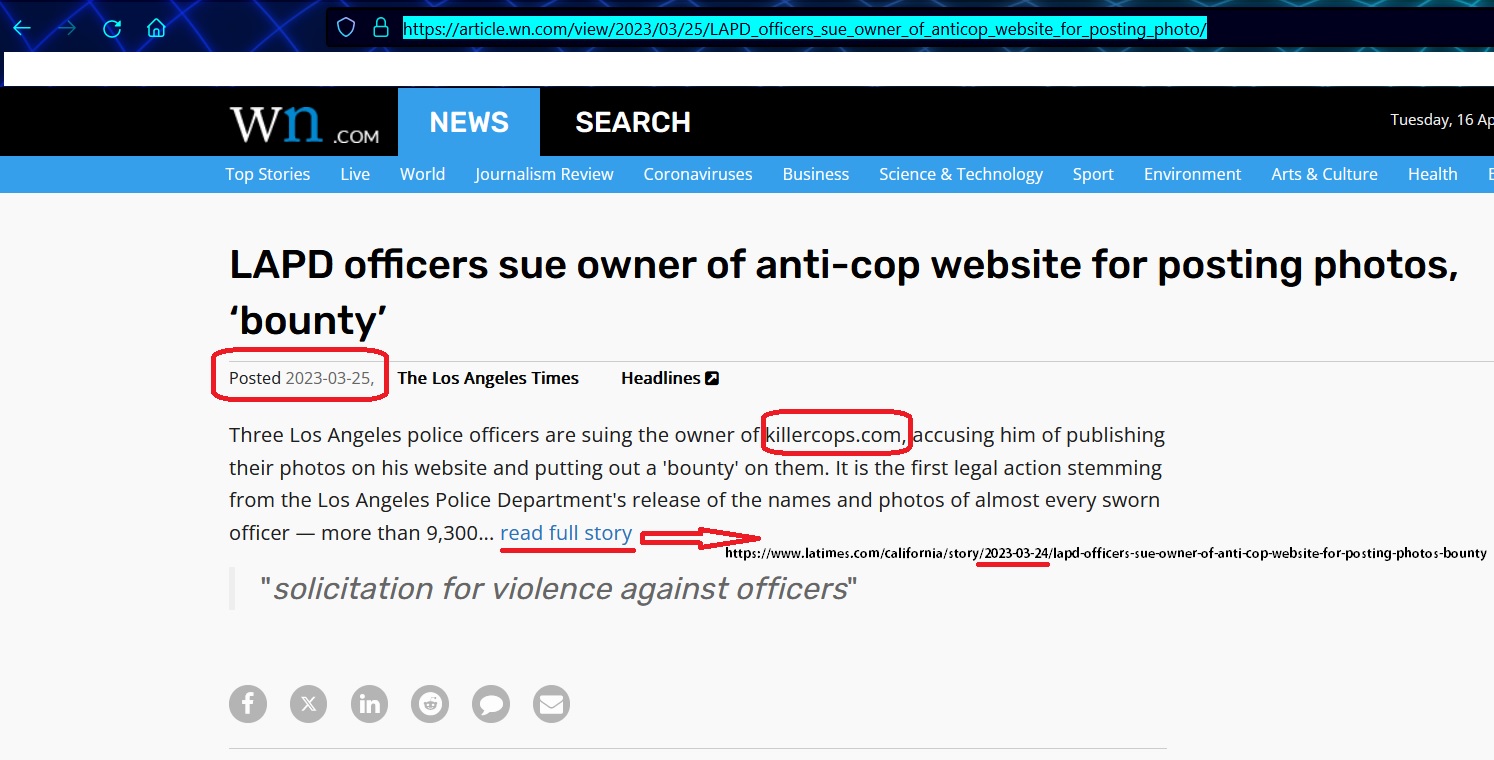This screenshot has height=760, width=1494.
Task: Click the tracking protection shield icon
Action: 346,28
